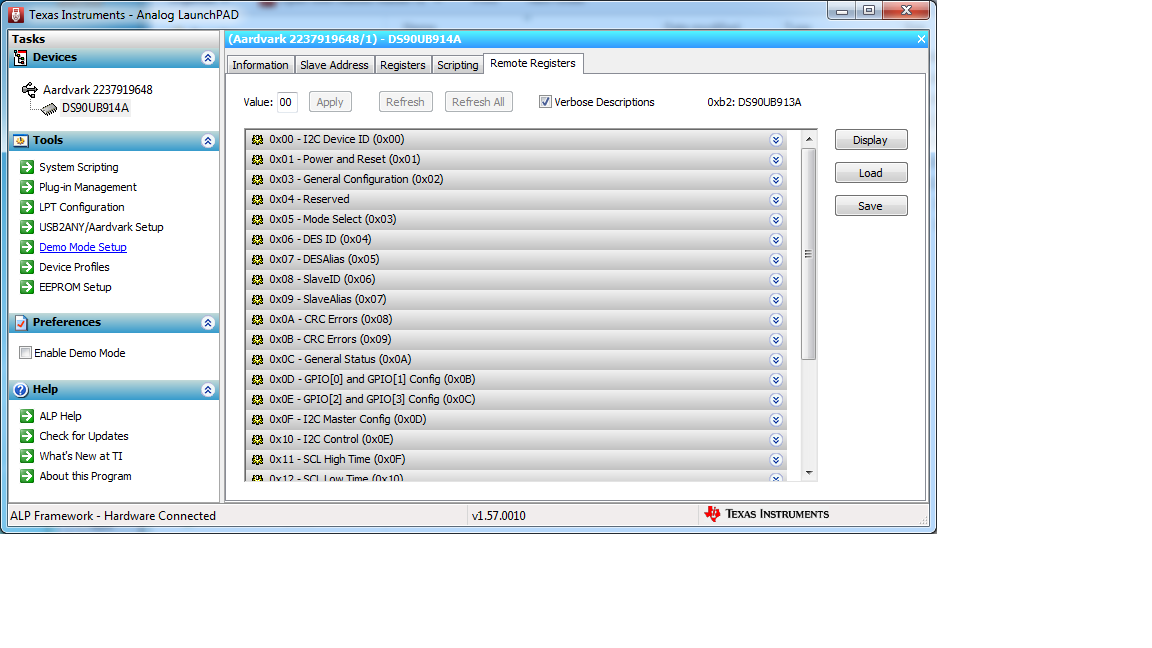Click the register list scroll-up arrow
The width and height of the screenshot is (1152, 648).
809,139
